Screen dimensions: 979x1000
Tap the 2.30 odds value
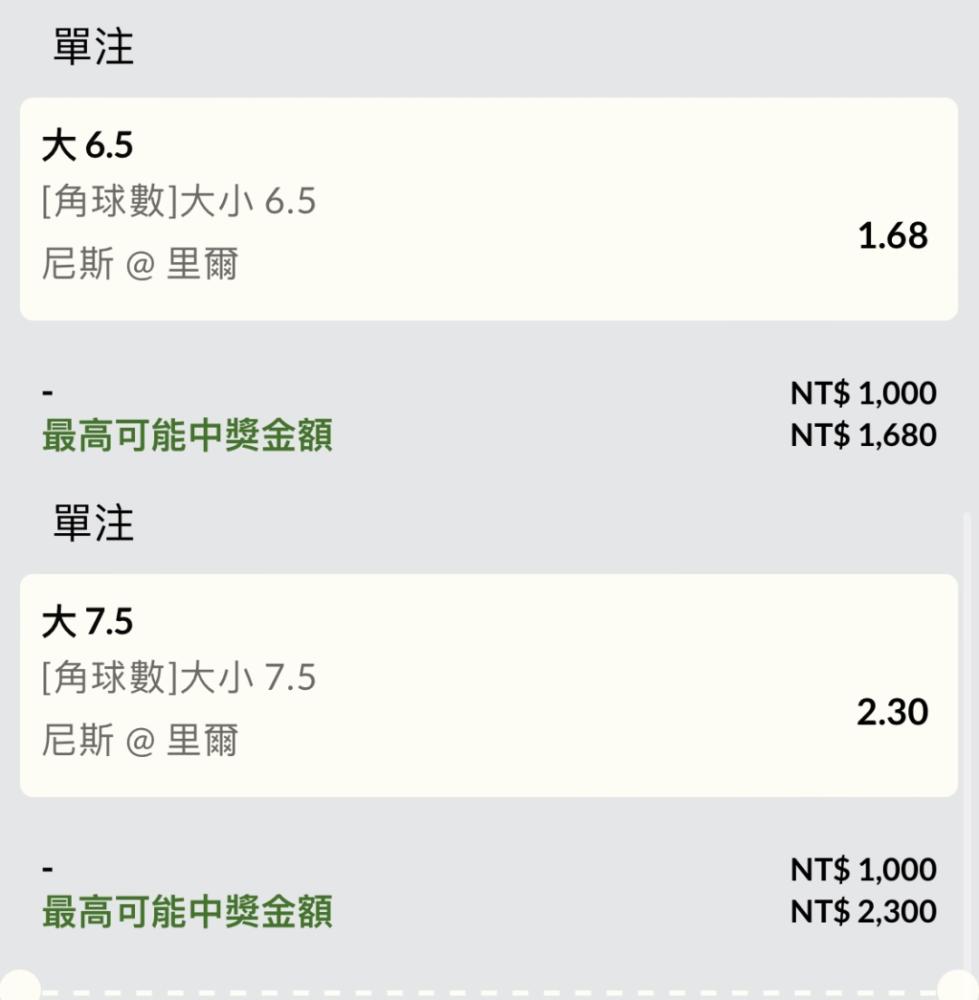892,712
